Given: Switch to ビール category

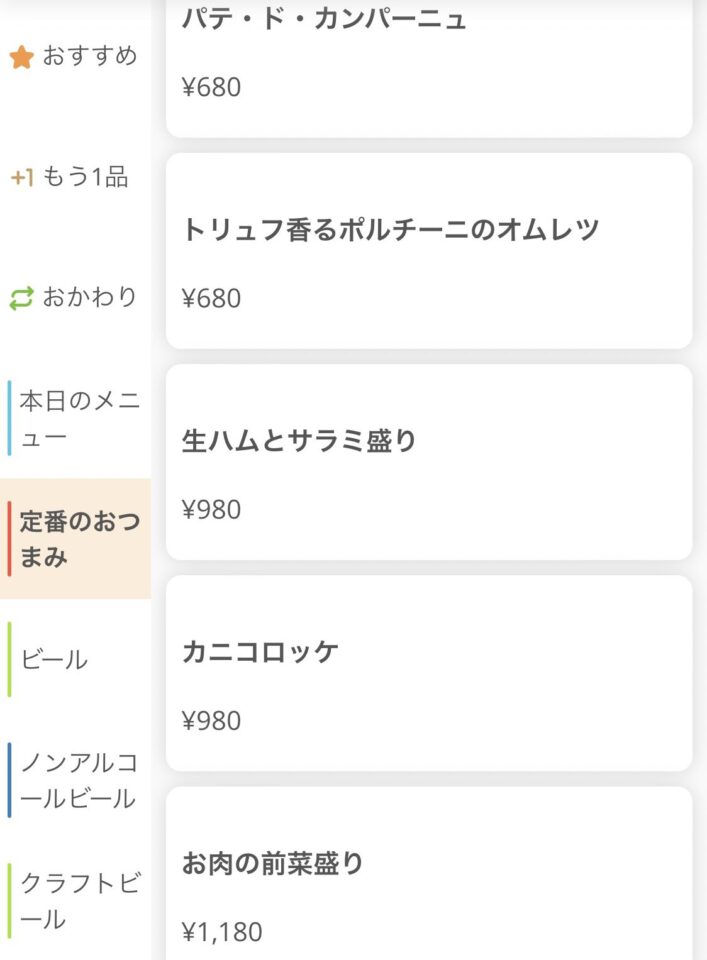Looking at the screenshot, I should pyautogui.click(x=75, y=659).
